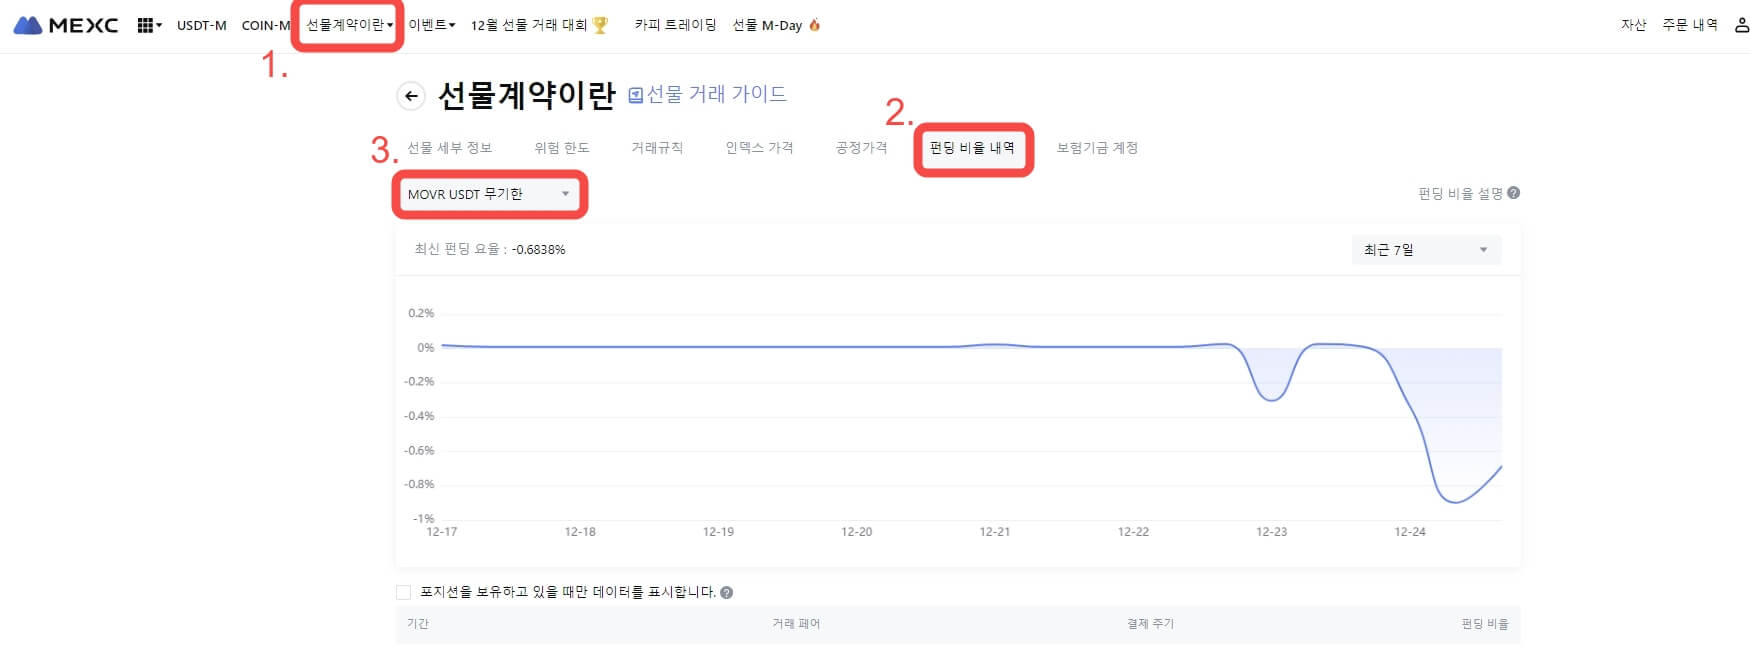This screenshot has height=651, width=1750.
Task: Expand the 선물계약이란 menu
Action: 349,25
